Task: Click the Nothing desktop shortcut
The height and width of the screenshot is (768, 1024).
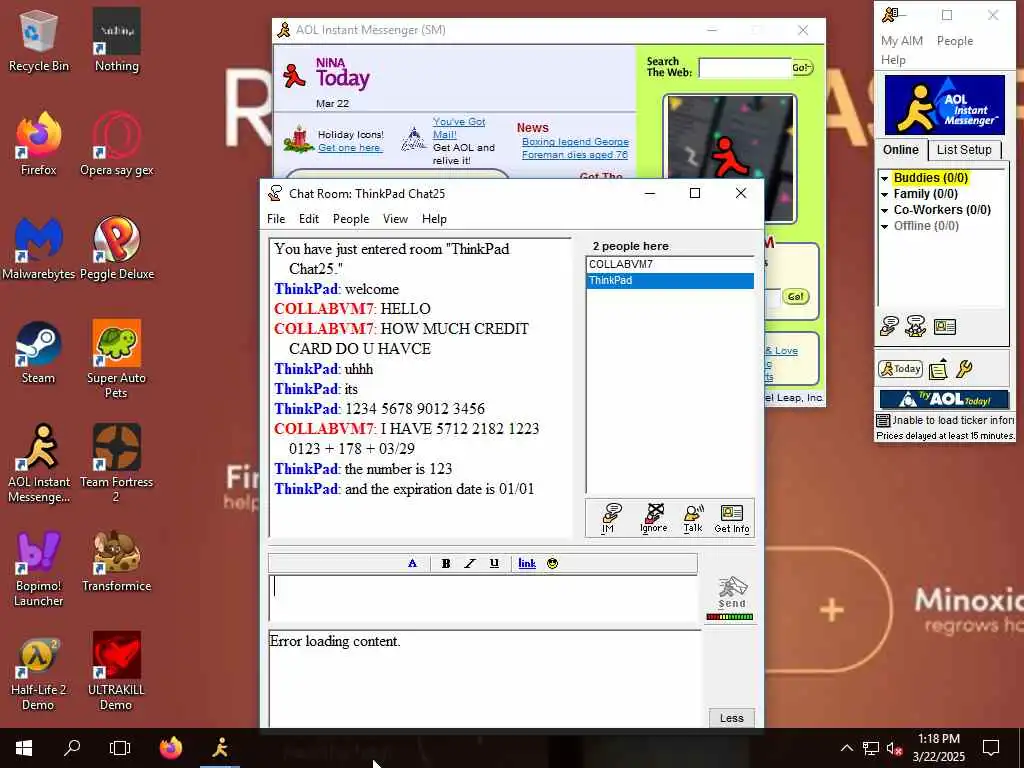Action: pos(116,39)
